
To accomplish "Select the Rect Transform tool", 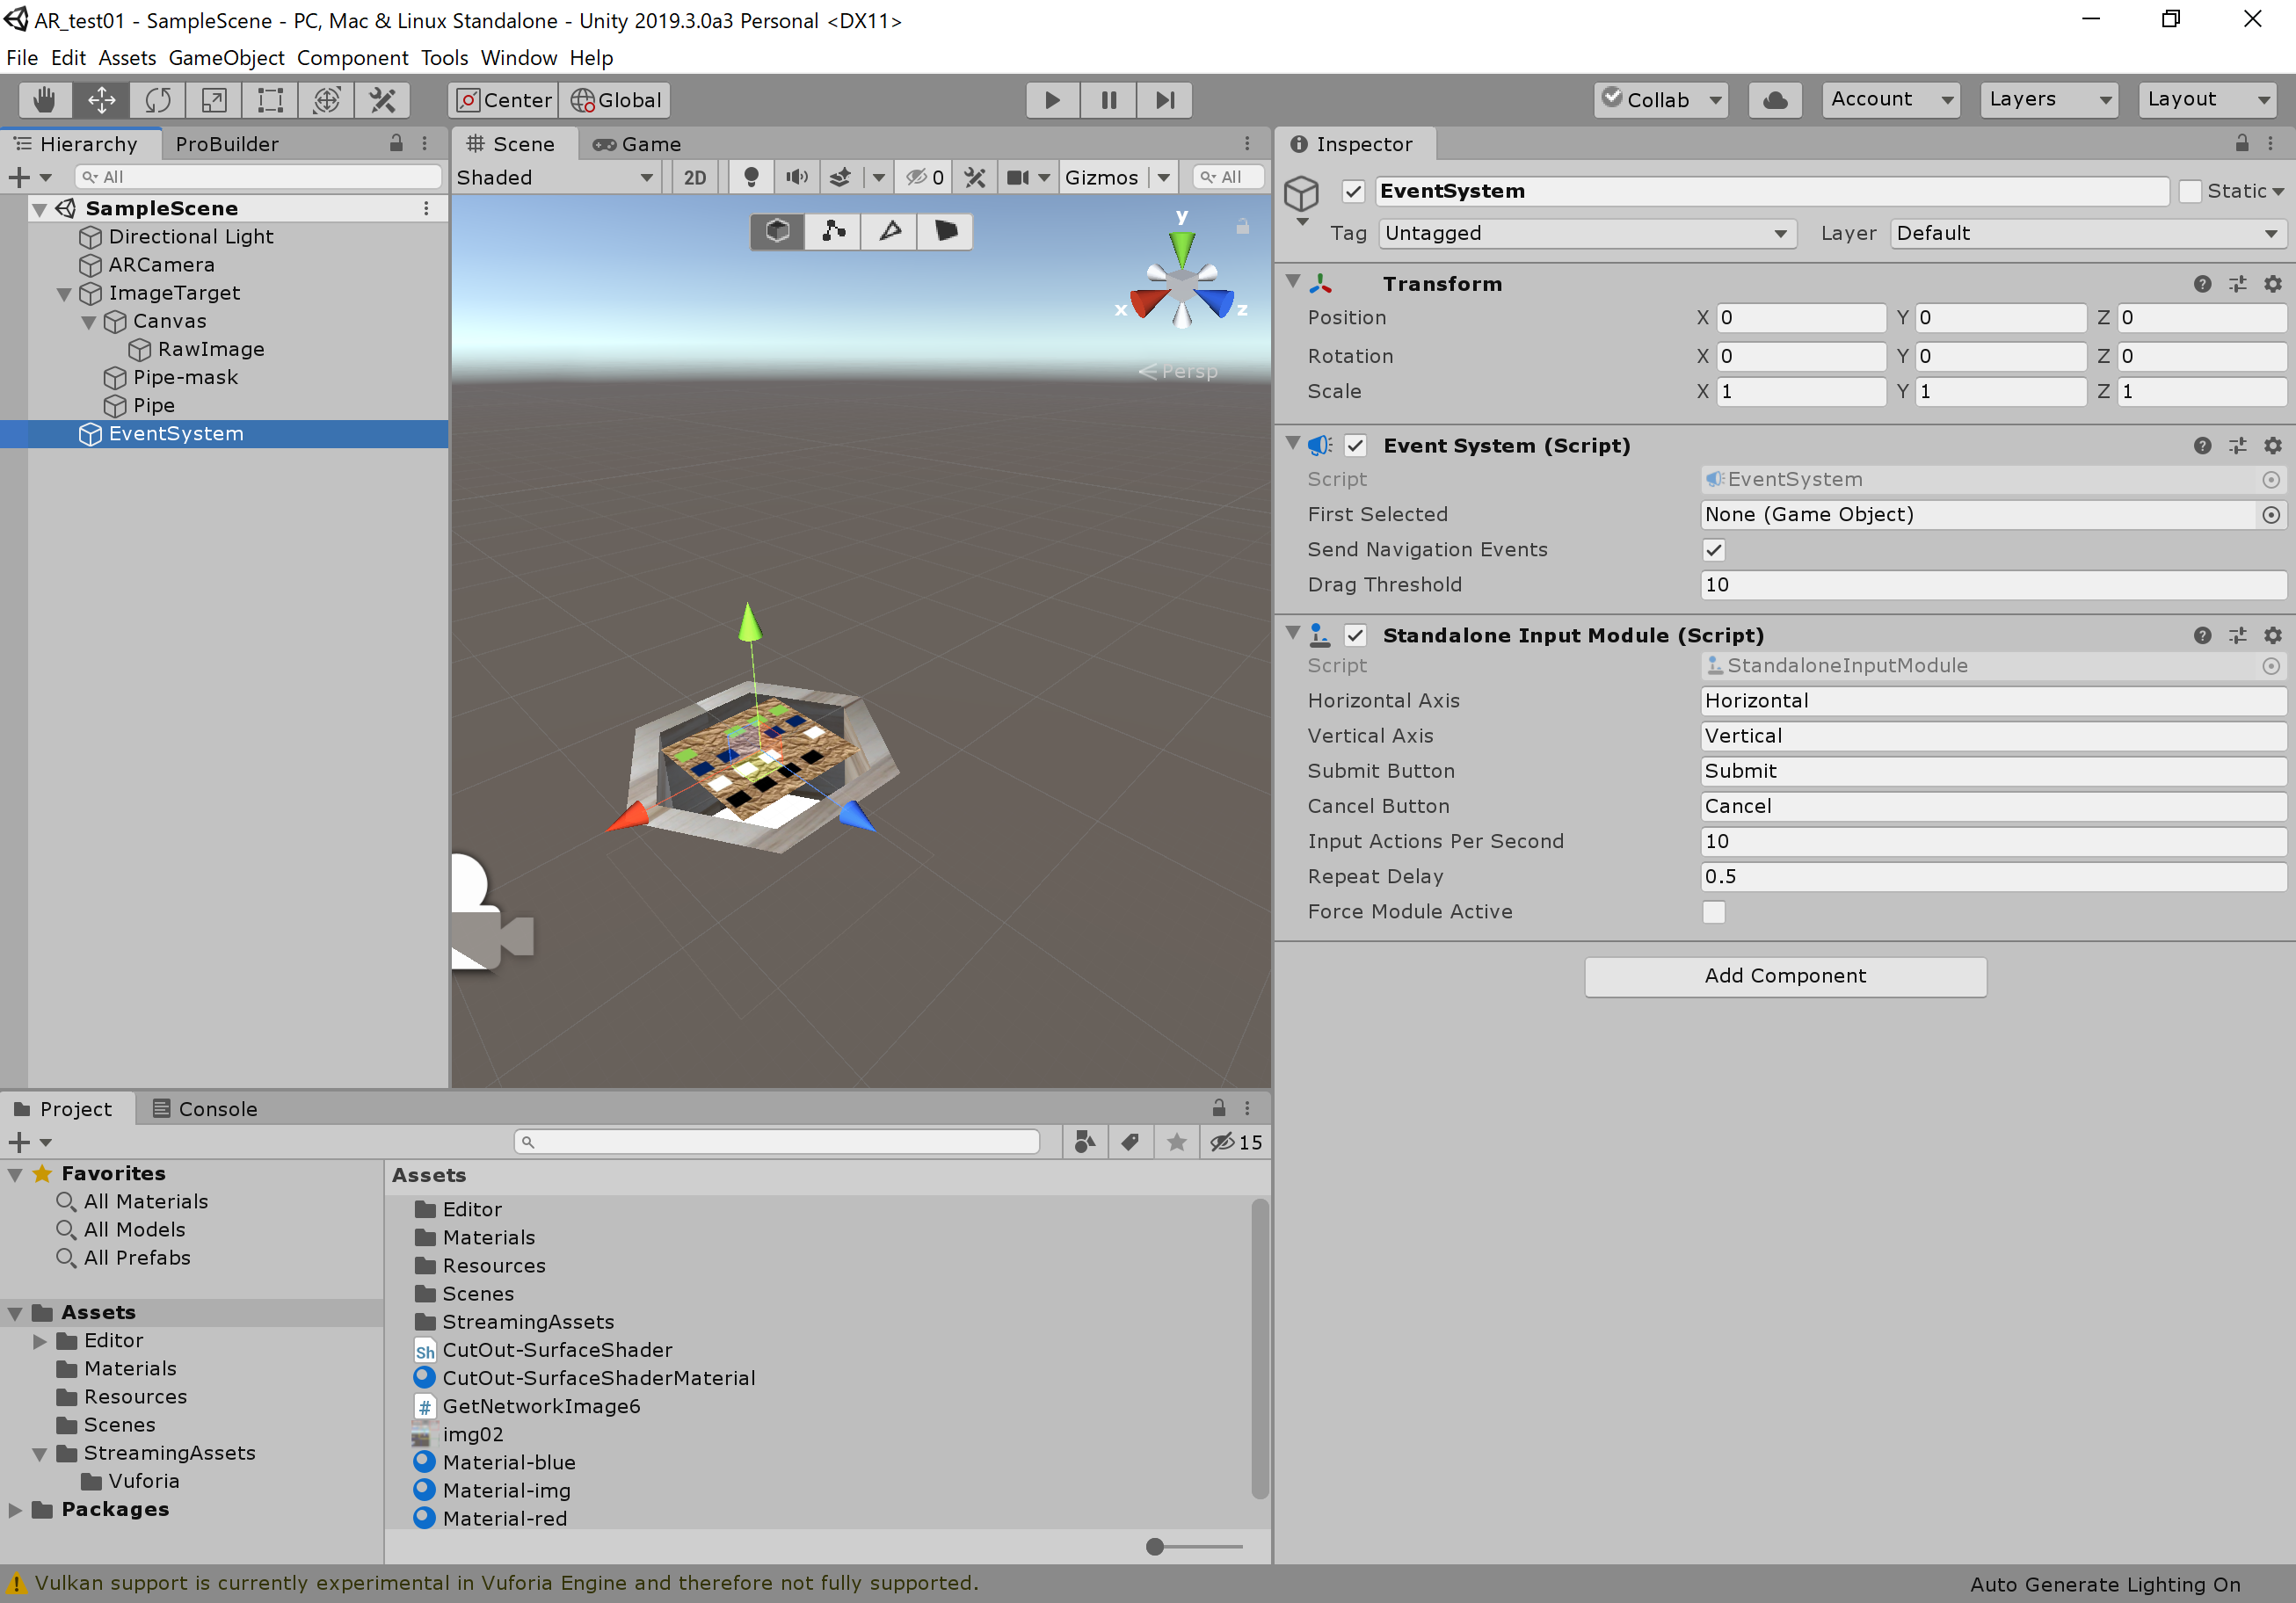I will [270, 100].
